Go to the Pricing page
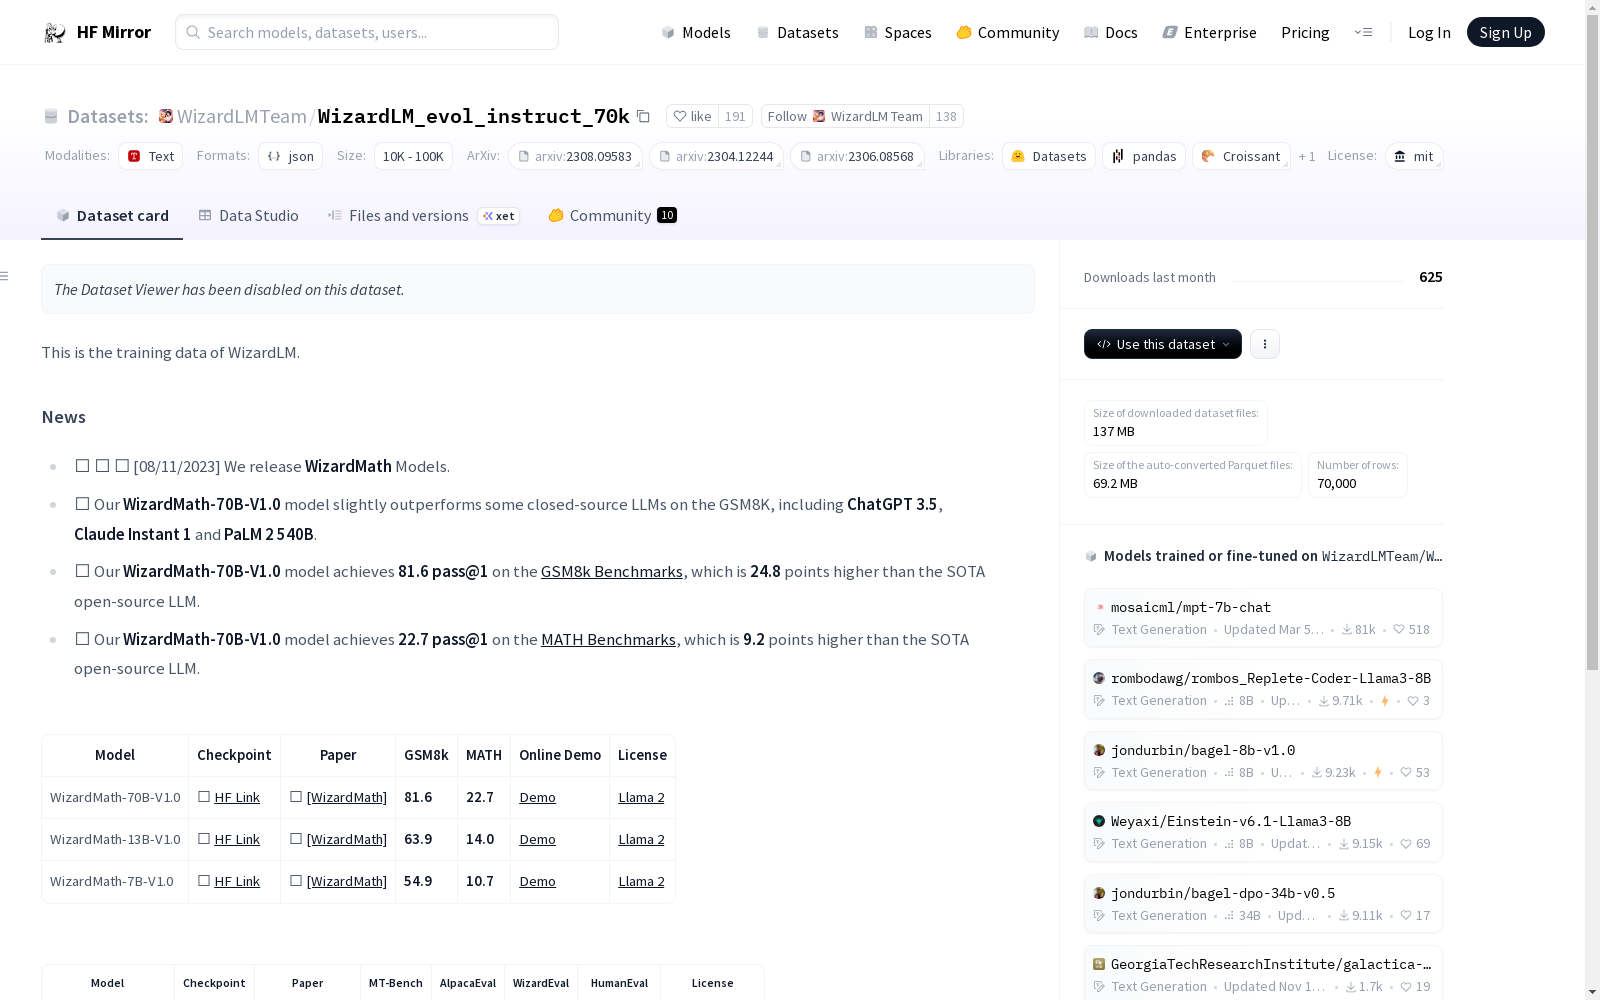This screenshot has height=1000, width=1600. 1305,32
